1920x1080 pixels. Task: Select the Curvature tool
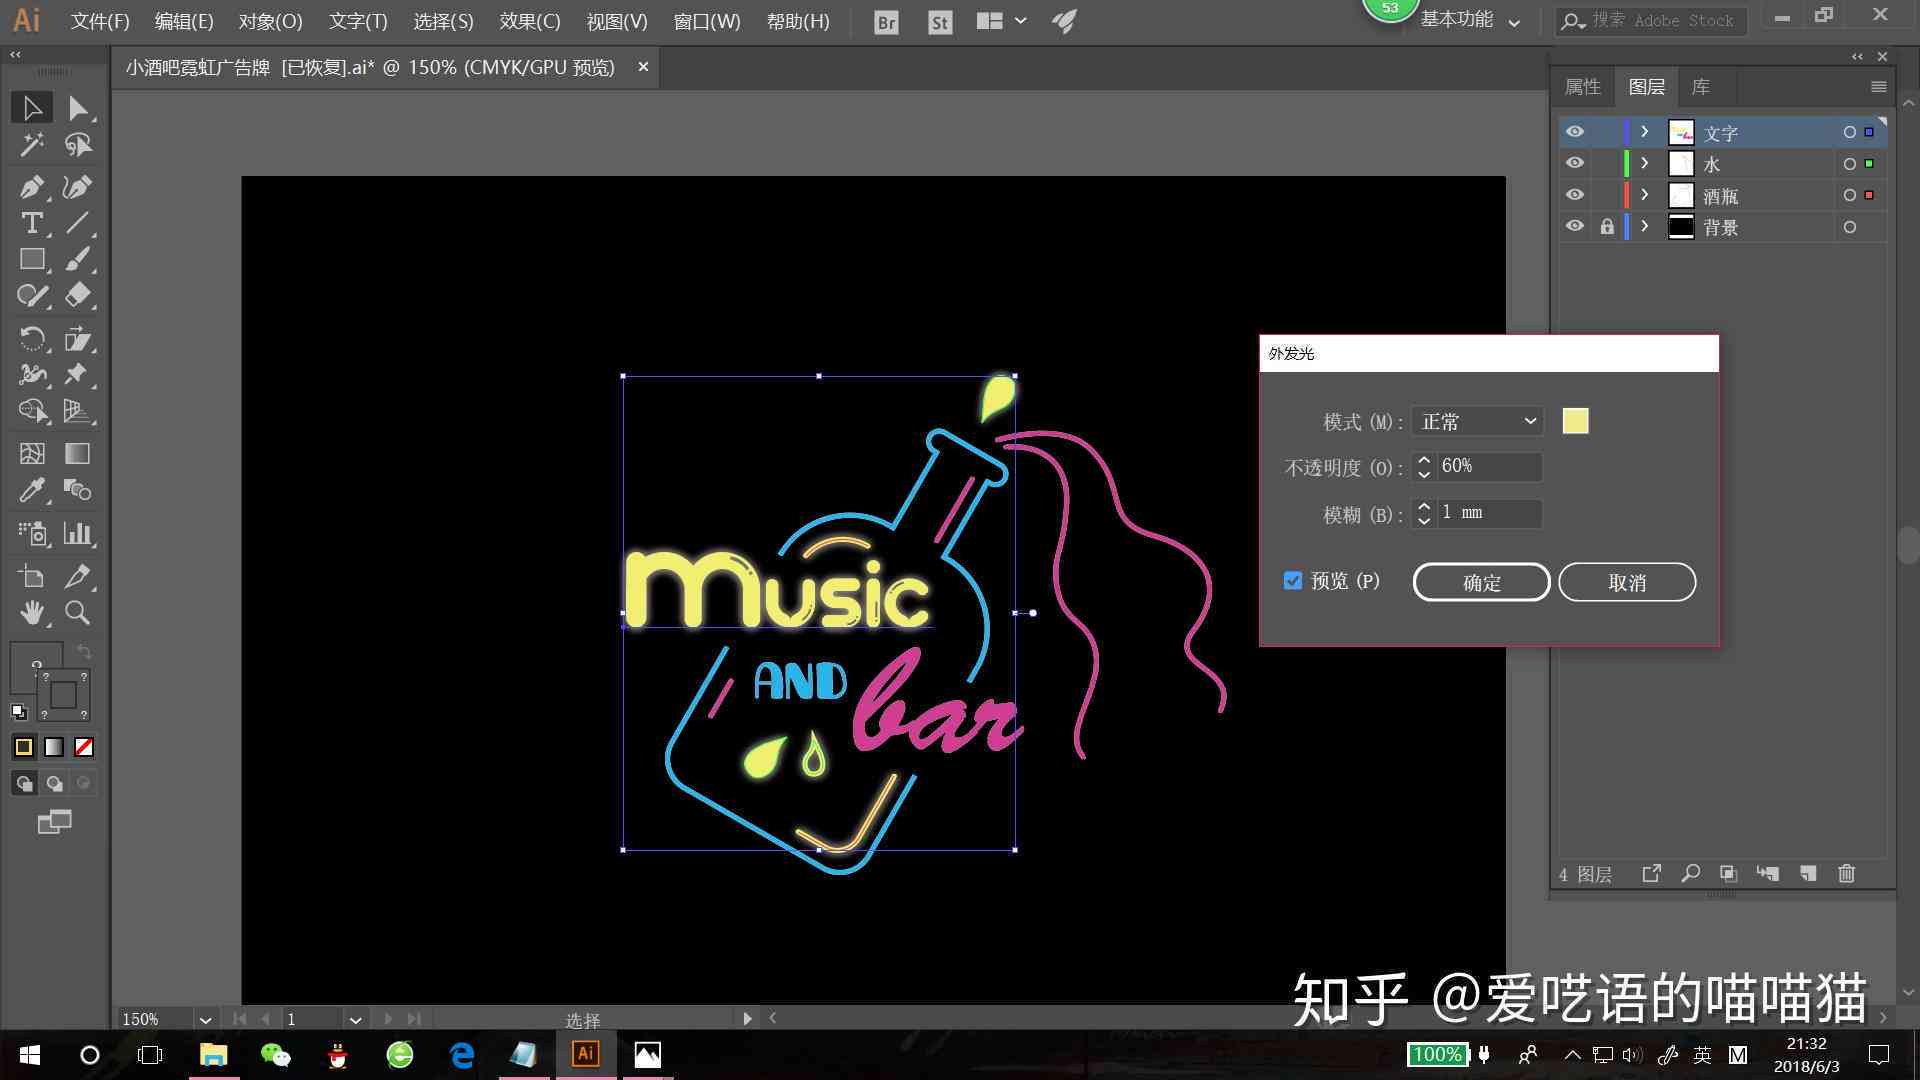(78, 187)
